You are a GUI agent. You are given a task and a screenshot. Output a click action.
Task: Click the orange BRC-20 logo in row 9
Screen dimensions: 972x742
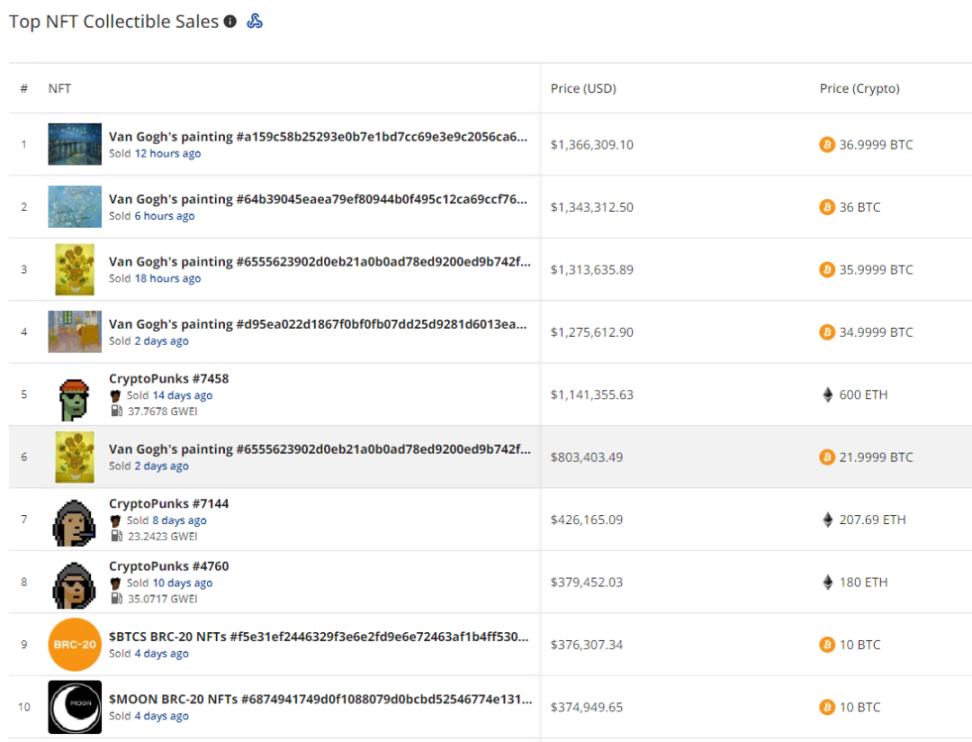coord(75,645)
